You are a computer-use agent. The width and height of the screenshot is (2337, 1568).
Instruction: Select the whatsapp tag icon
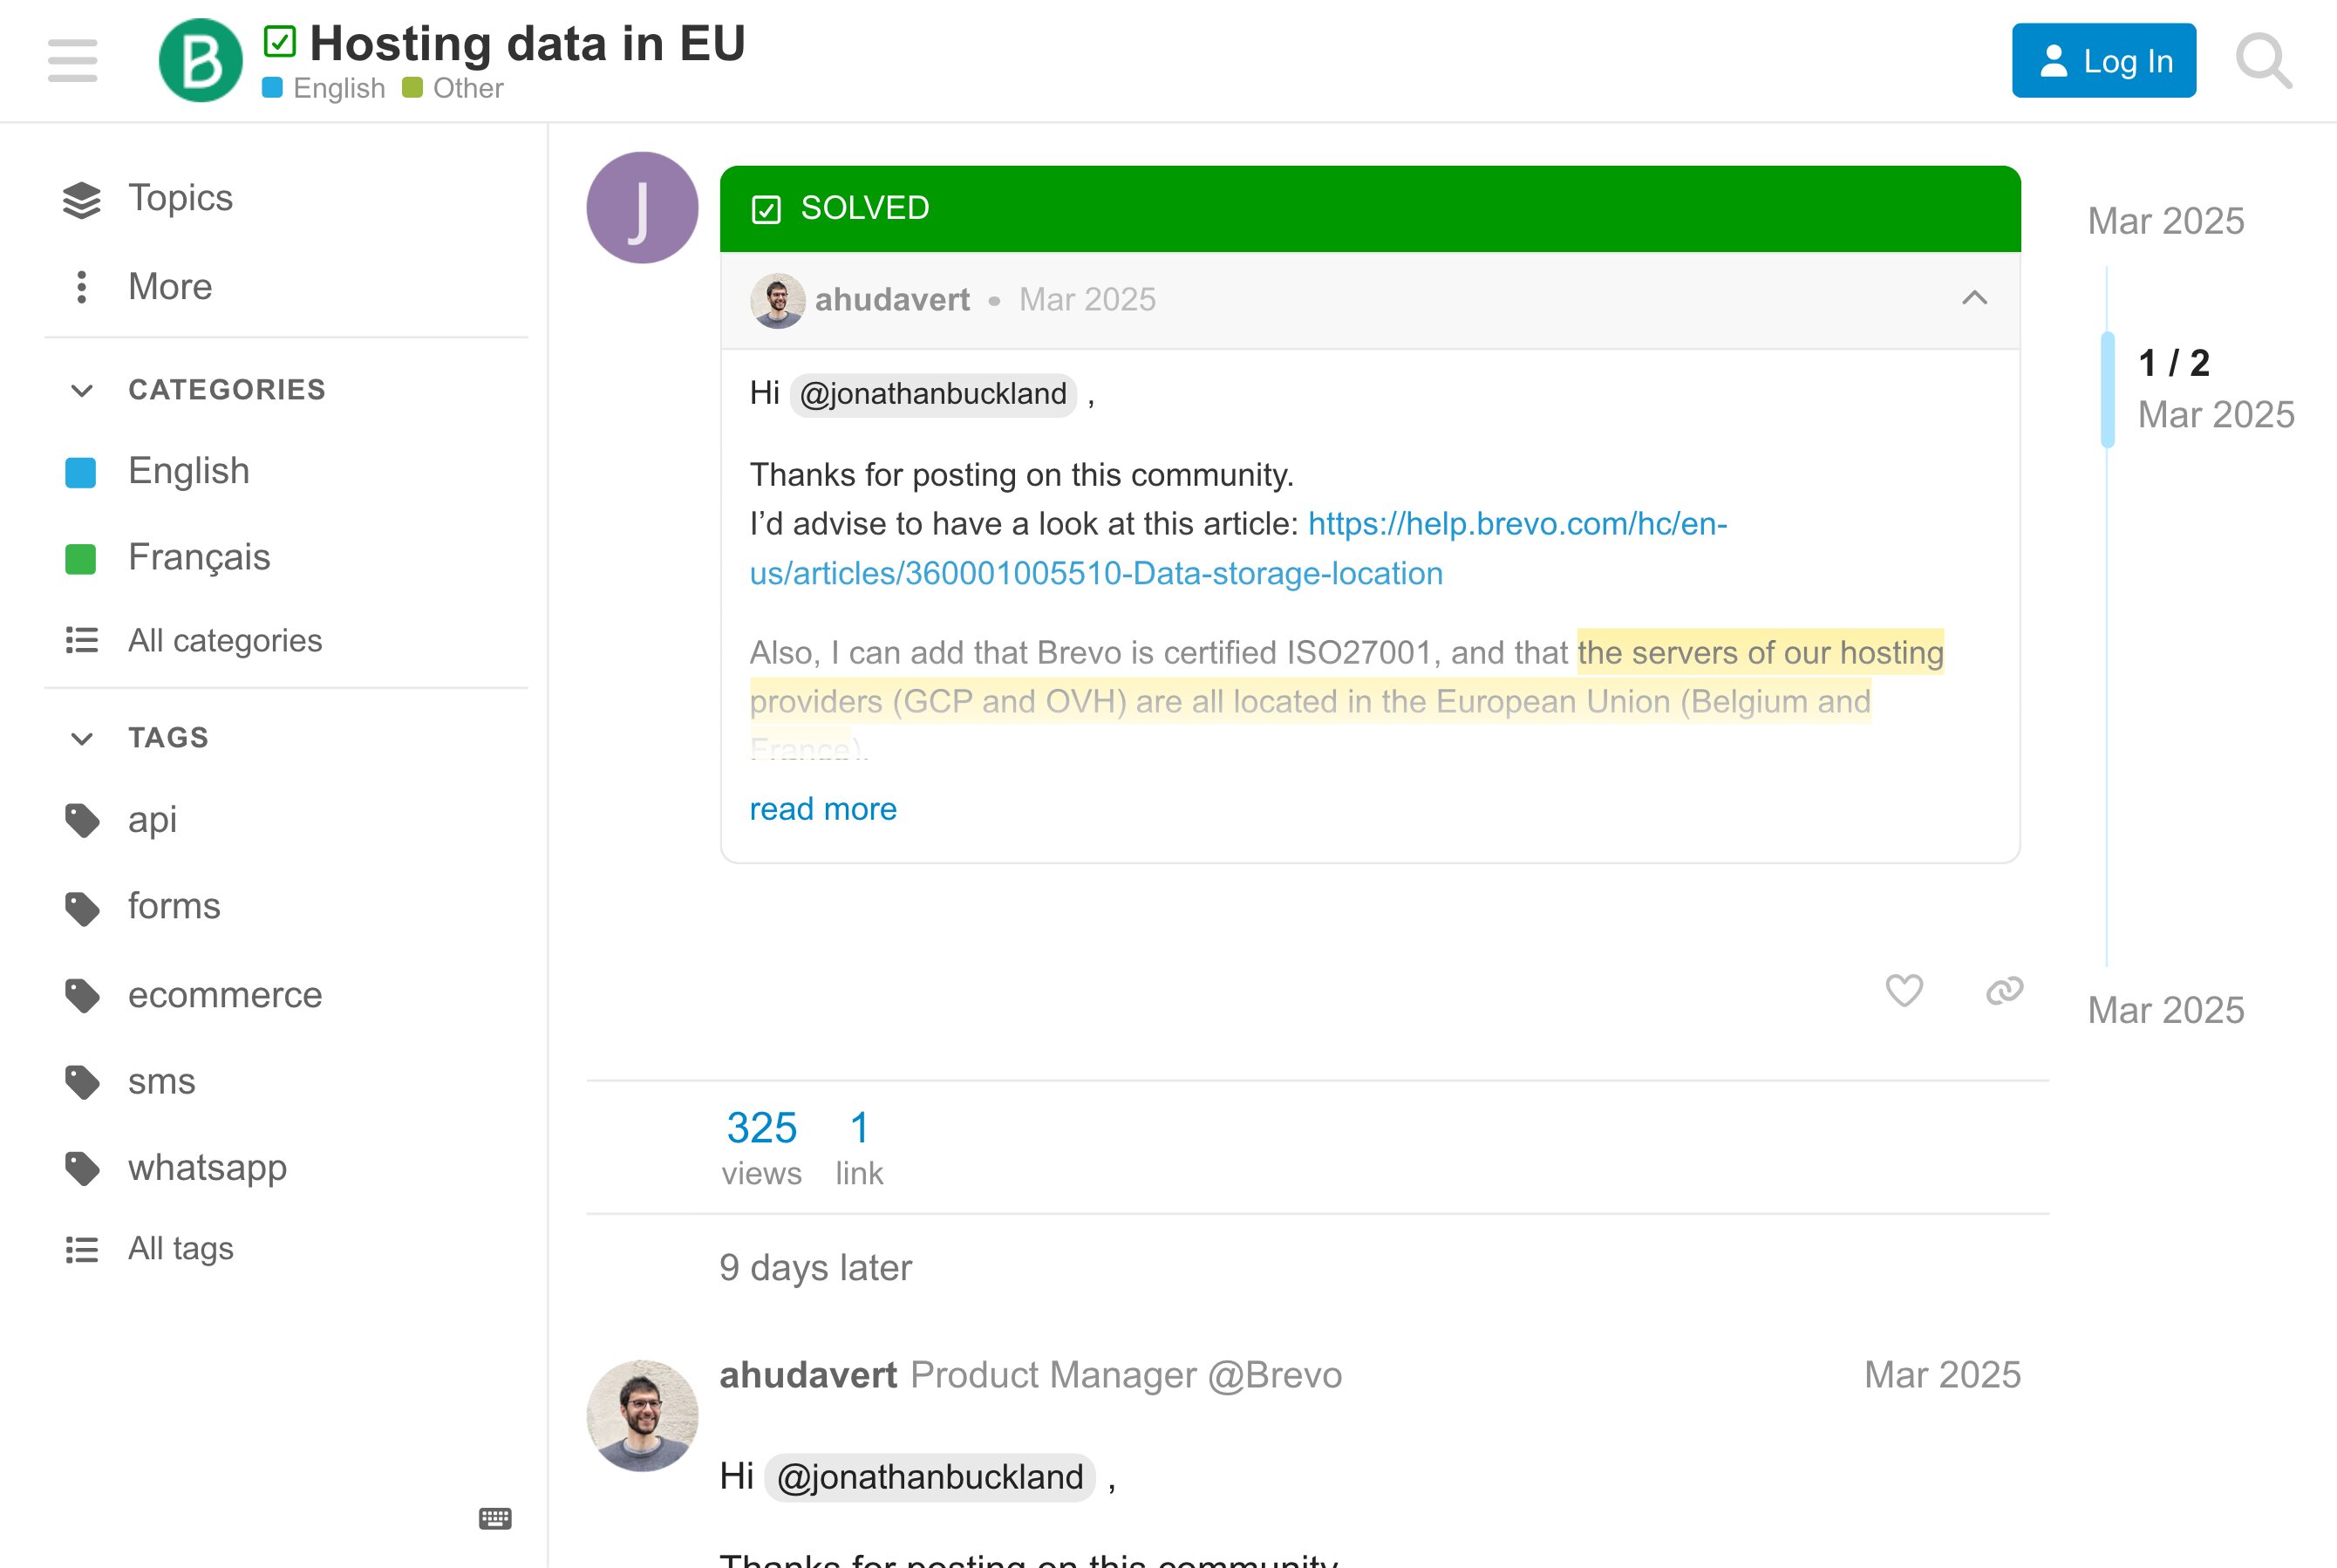click(82, 1168)
